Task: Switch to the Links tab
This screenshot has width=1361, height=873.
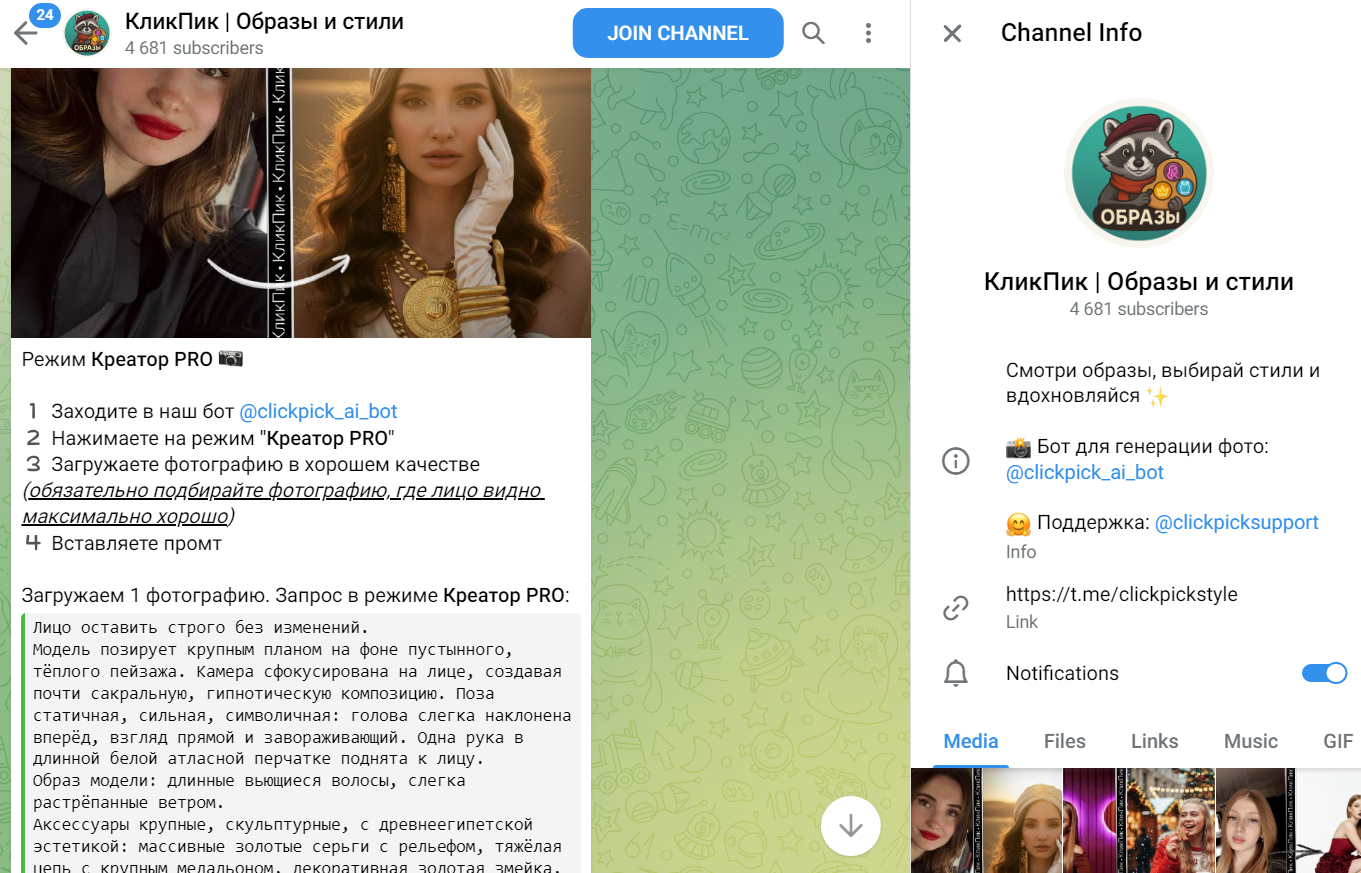Action: point(1154,741)
